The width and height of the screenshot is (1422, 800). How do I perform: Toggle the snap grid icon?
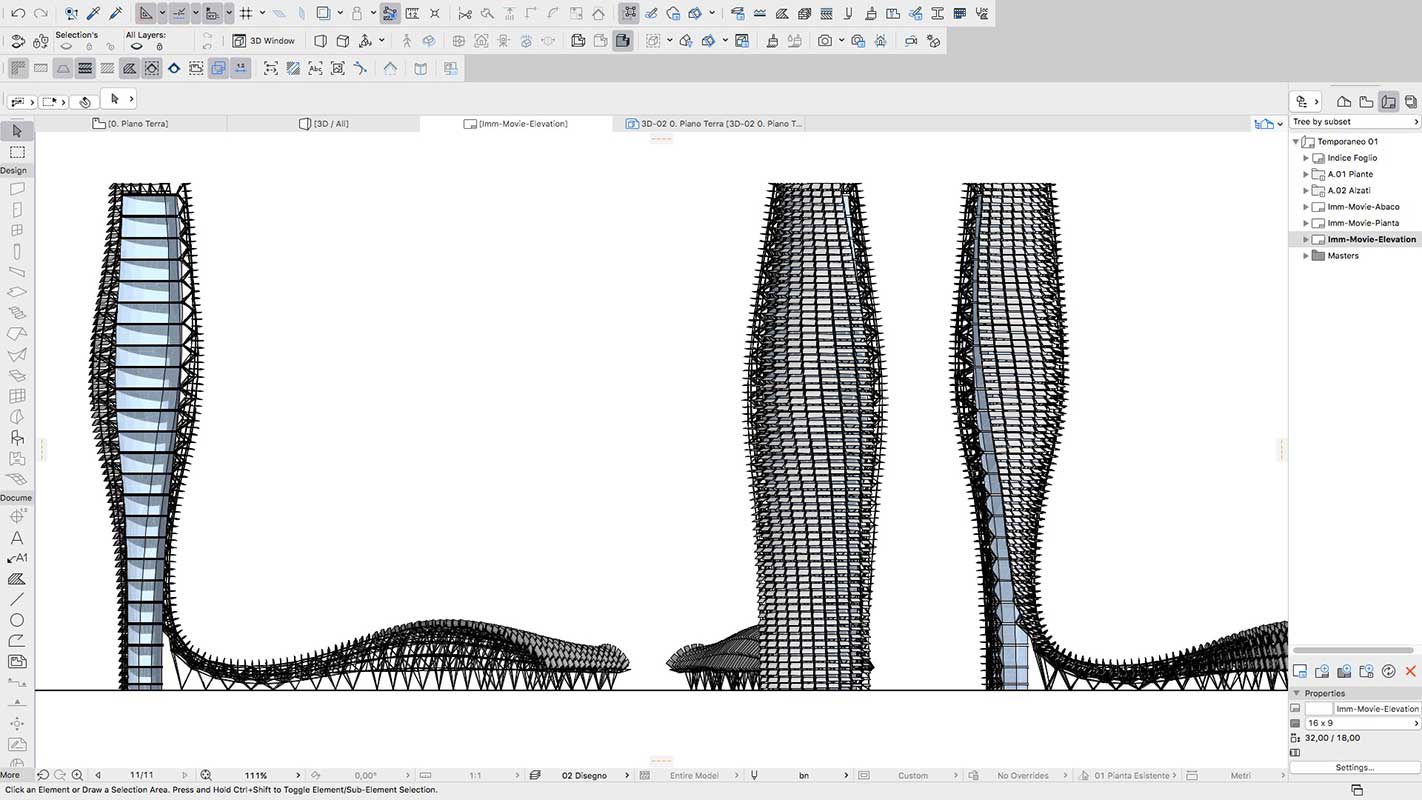click(x=246, y=13)
